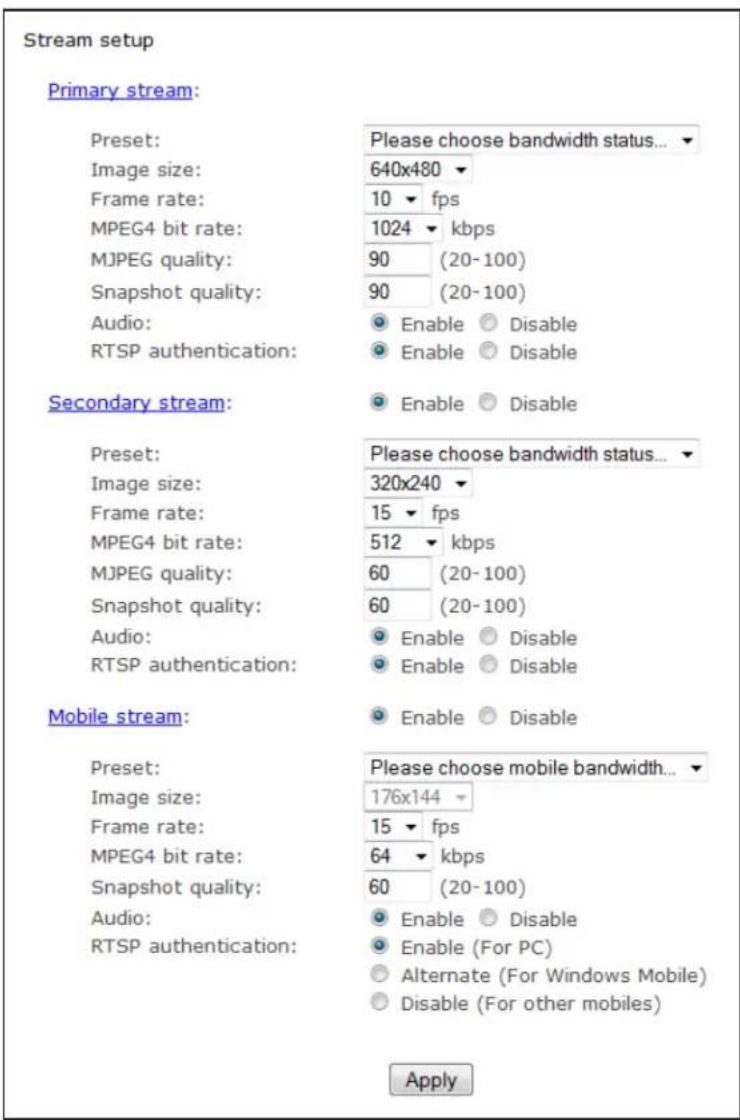This screenshot has width=740, height=1120.
Task: Open Secondary MPEG4 bit rate 512 dropdown
Action: point(404,542)
